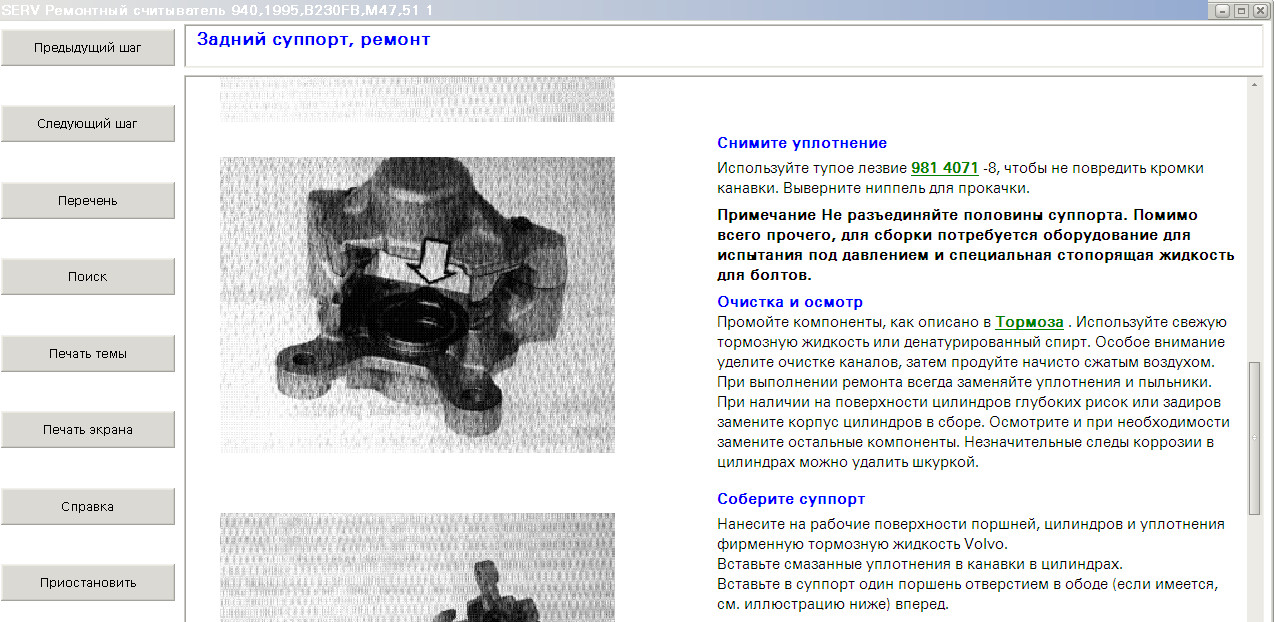
Task: Click the Приостановить button
Action: [88, 582]
